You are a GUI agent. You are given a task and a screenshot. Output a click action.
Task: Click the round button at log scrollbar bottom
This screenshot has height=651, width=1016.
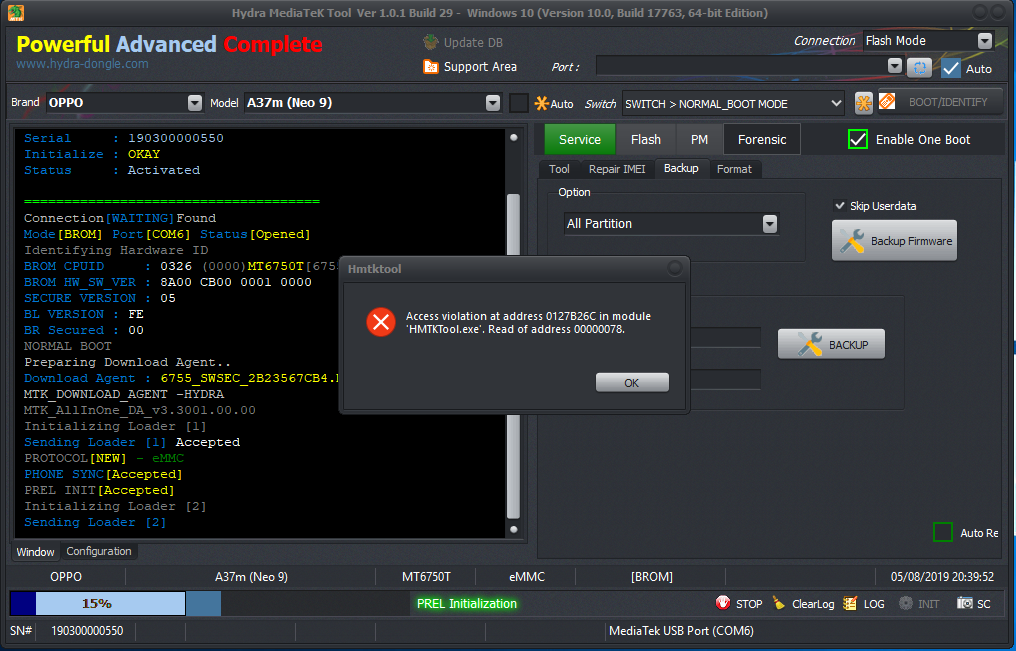click(514, 529)
